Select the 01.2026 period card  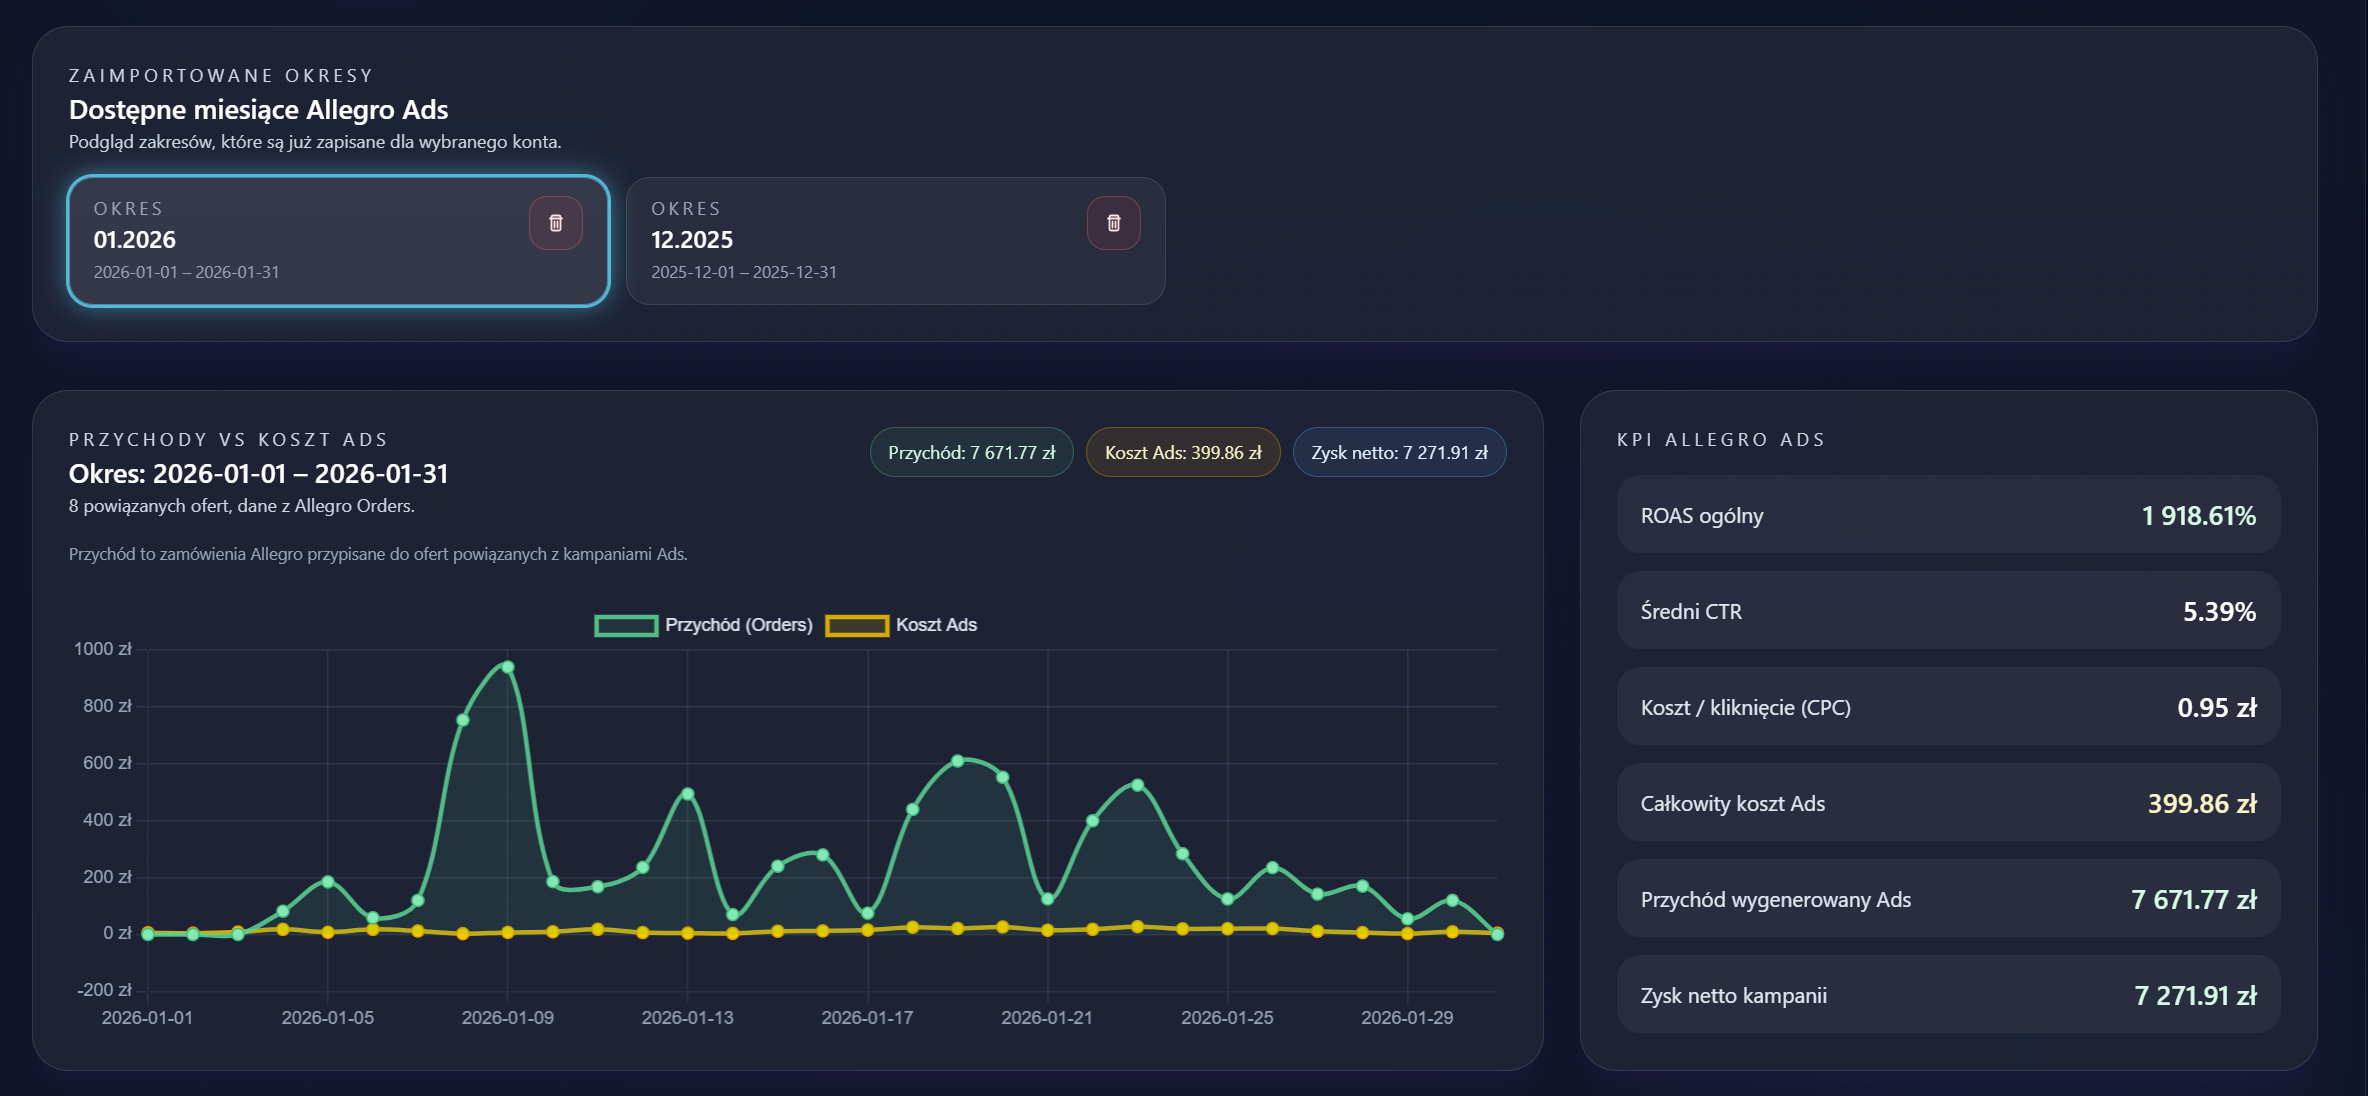tap(300, 241)
